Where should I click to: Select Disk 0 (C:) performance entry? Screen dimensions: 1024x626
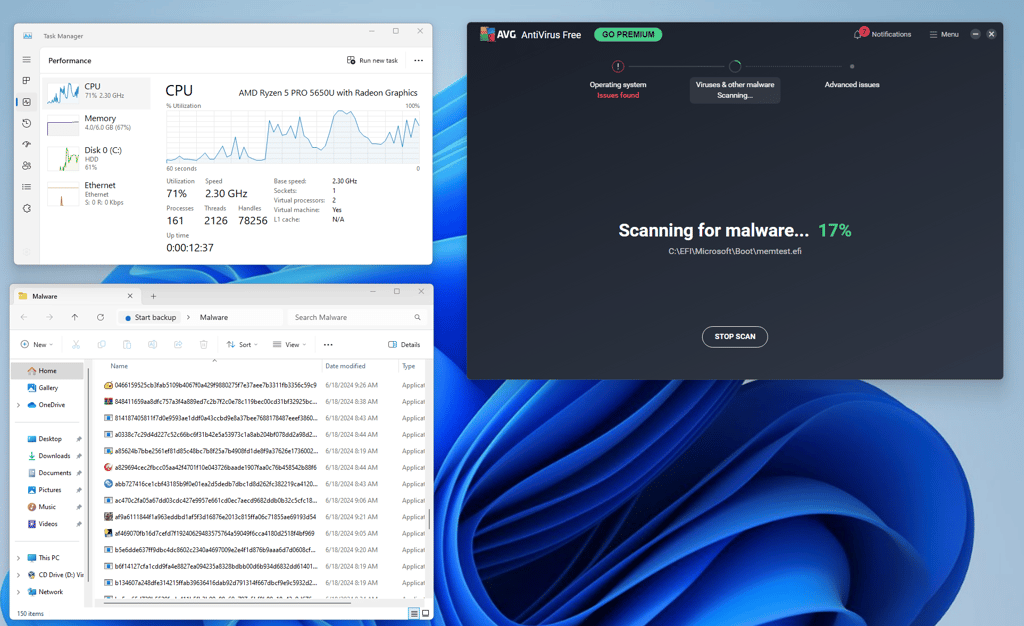point(96,158)
